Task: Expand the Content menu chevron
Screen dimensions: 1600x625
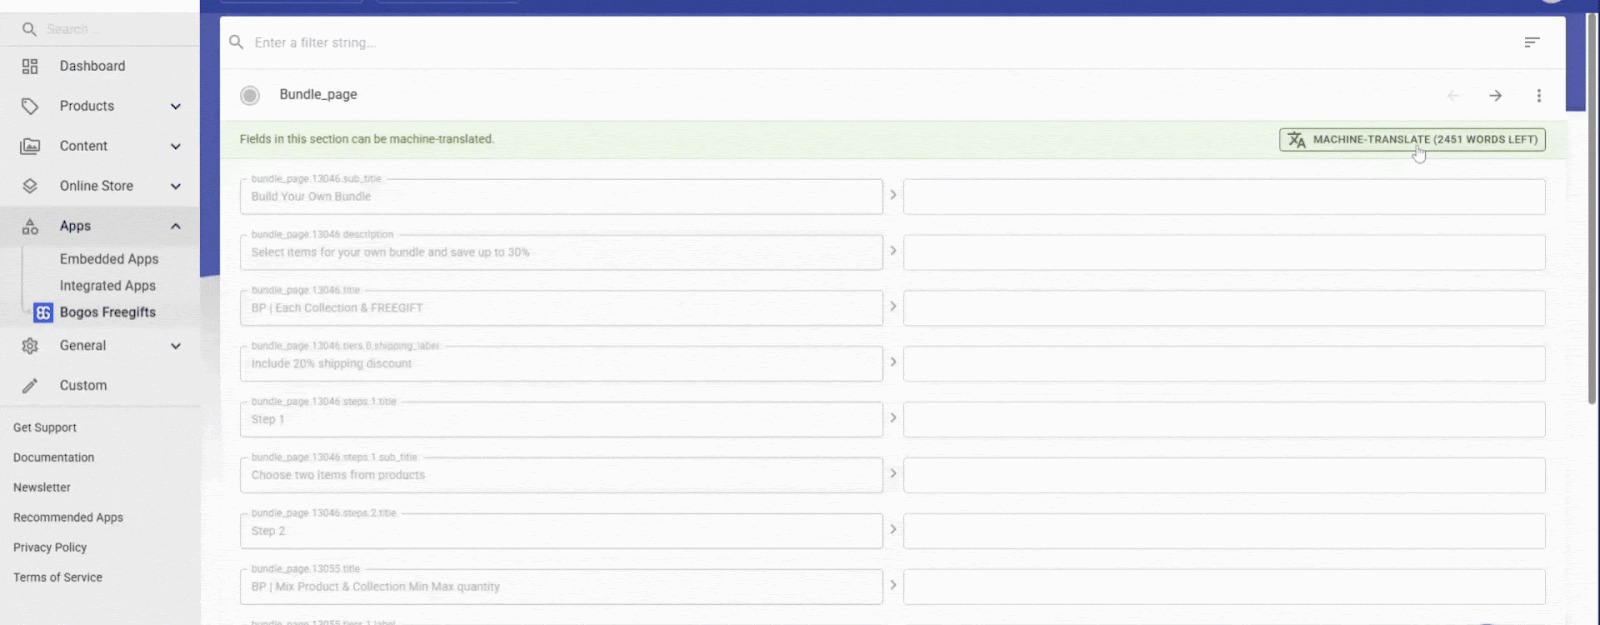Action: tap(176, 146)
